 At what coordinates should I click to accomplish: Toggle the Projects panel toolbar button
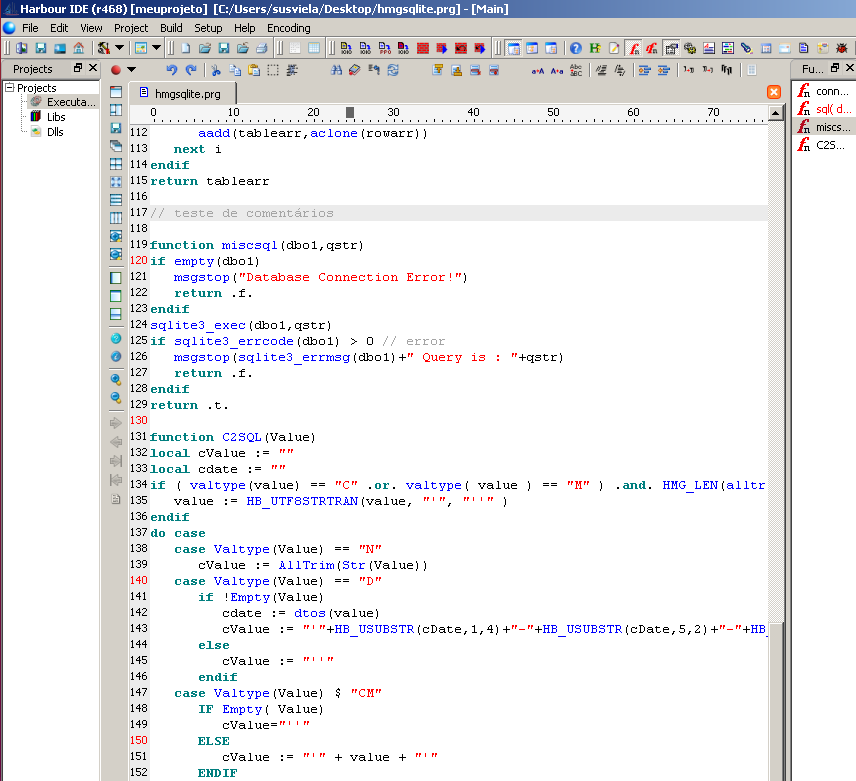[x=513, y=48]
